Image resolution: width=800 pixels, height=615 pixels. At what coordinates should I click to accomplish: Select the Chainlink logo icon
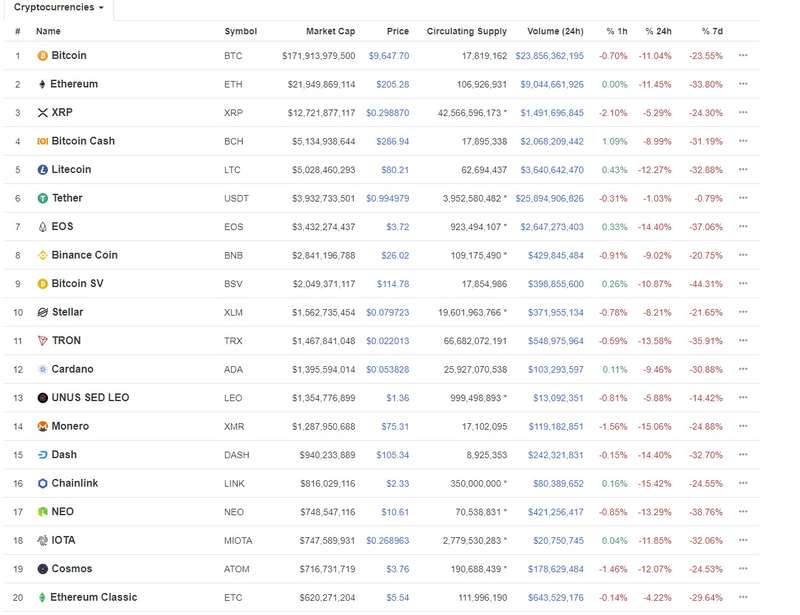pyautogui.click(x=40, y=483)
